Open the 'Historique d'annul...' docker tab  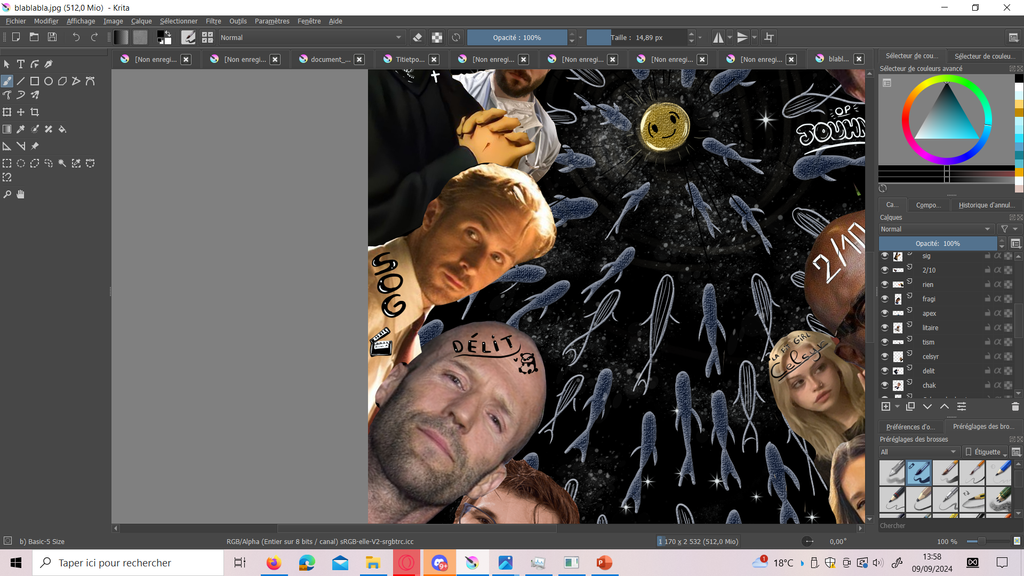pyautogui.click(x=985, y=205)
